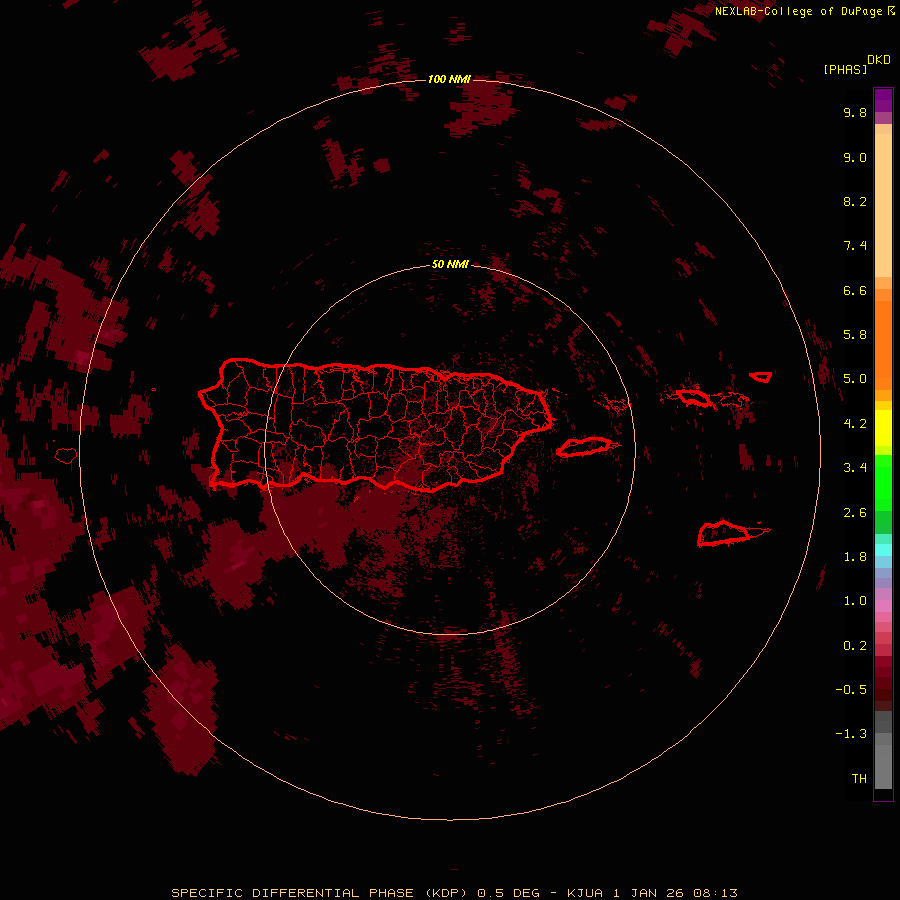Click the NEXLAB-College of DuPage watermark text
Viewport: 900px width, 900px height.
click(804, 11)
